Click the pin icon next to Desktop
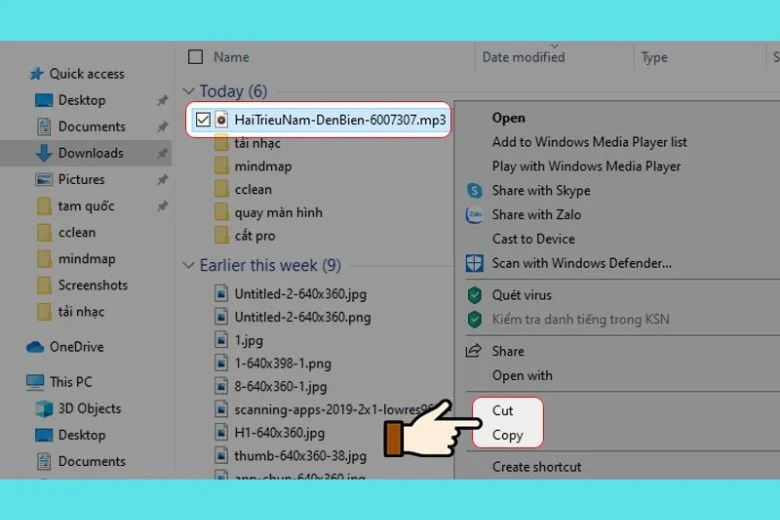The width and height of the screenshot is (780, 520). [x=162, y=101]
